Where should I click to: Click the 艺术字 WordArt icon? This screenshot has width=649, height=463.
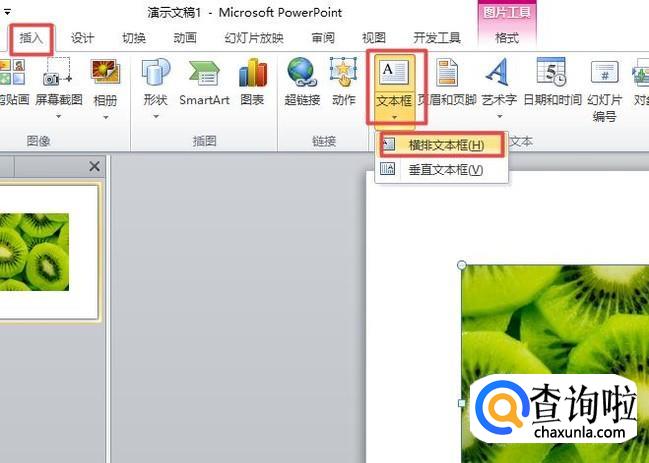click(498, 72)
